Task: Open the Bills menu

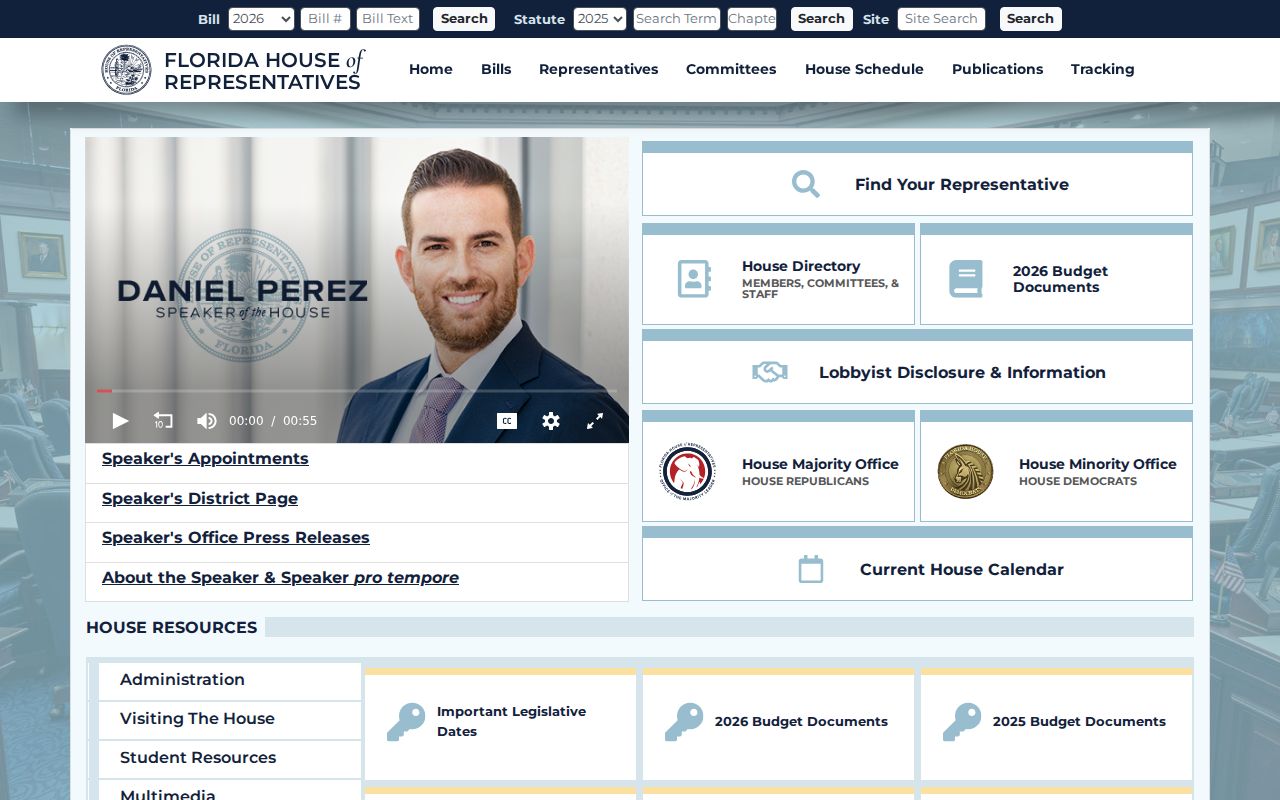Action: click(496, 69)
